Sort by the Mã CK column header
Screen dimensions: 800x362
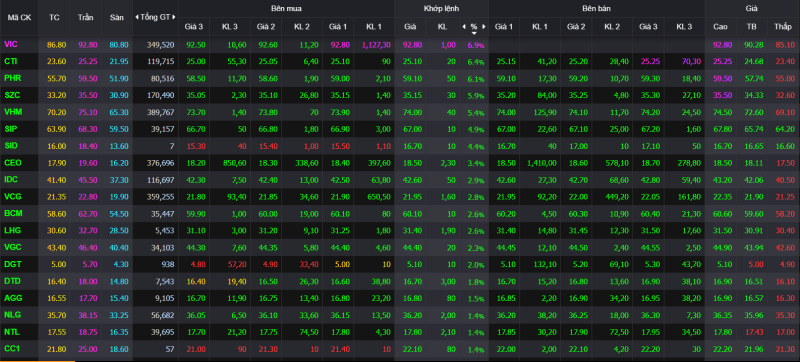tap(19, 17)
